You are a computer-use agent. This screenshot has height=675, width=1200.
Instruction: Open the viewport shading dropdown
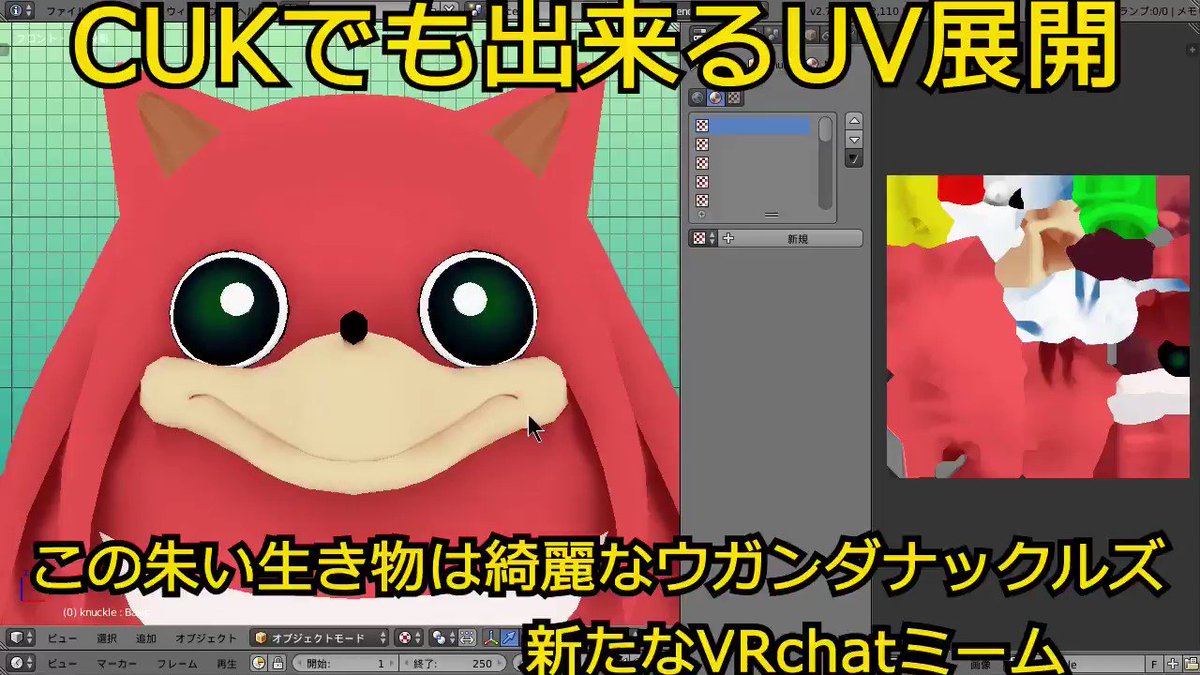410,638
